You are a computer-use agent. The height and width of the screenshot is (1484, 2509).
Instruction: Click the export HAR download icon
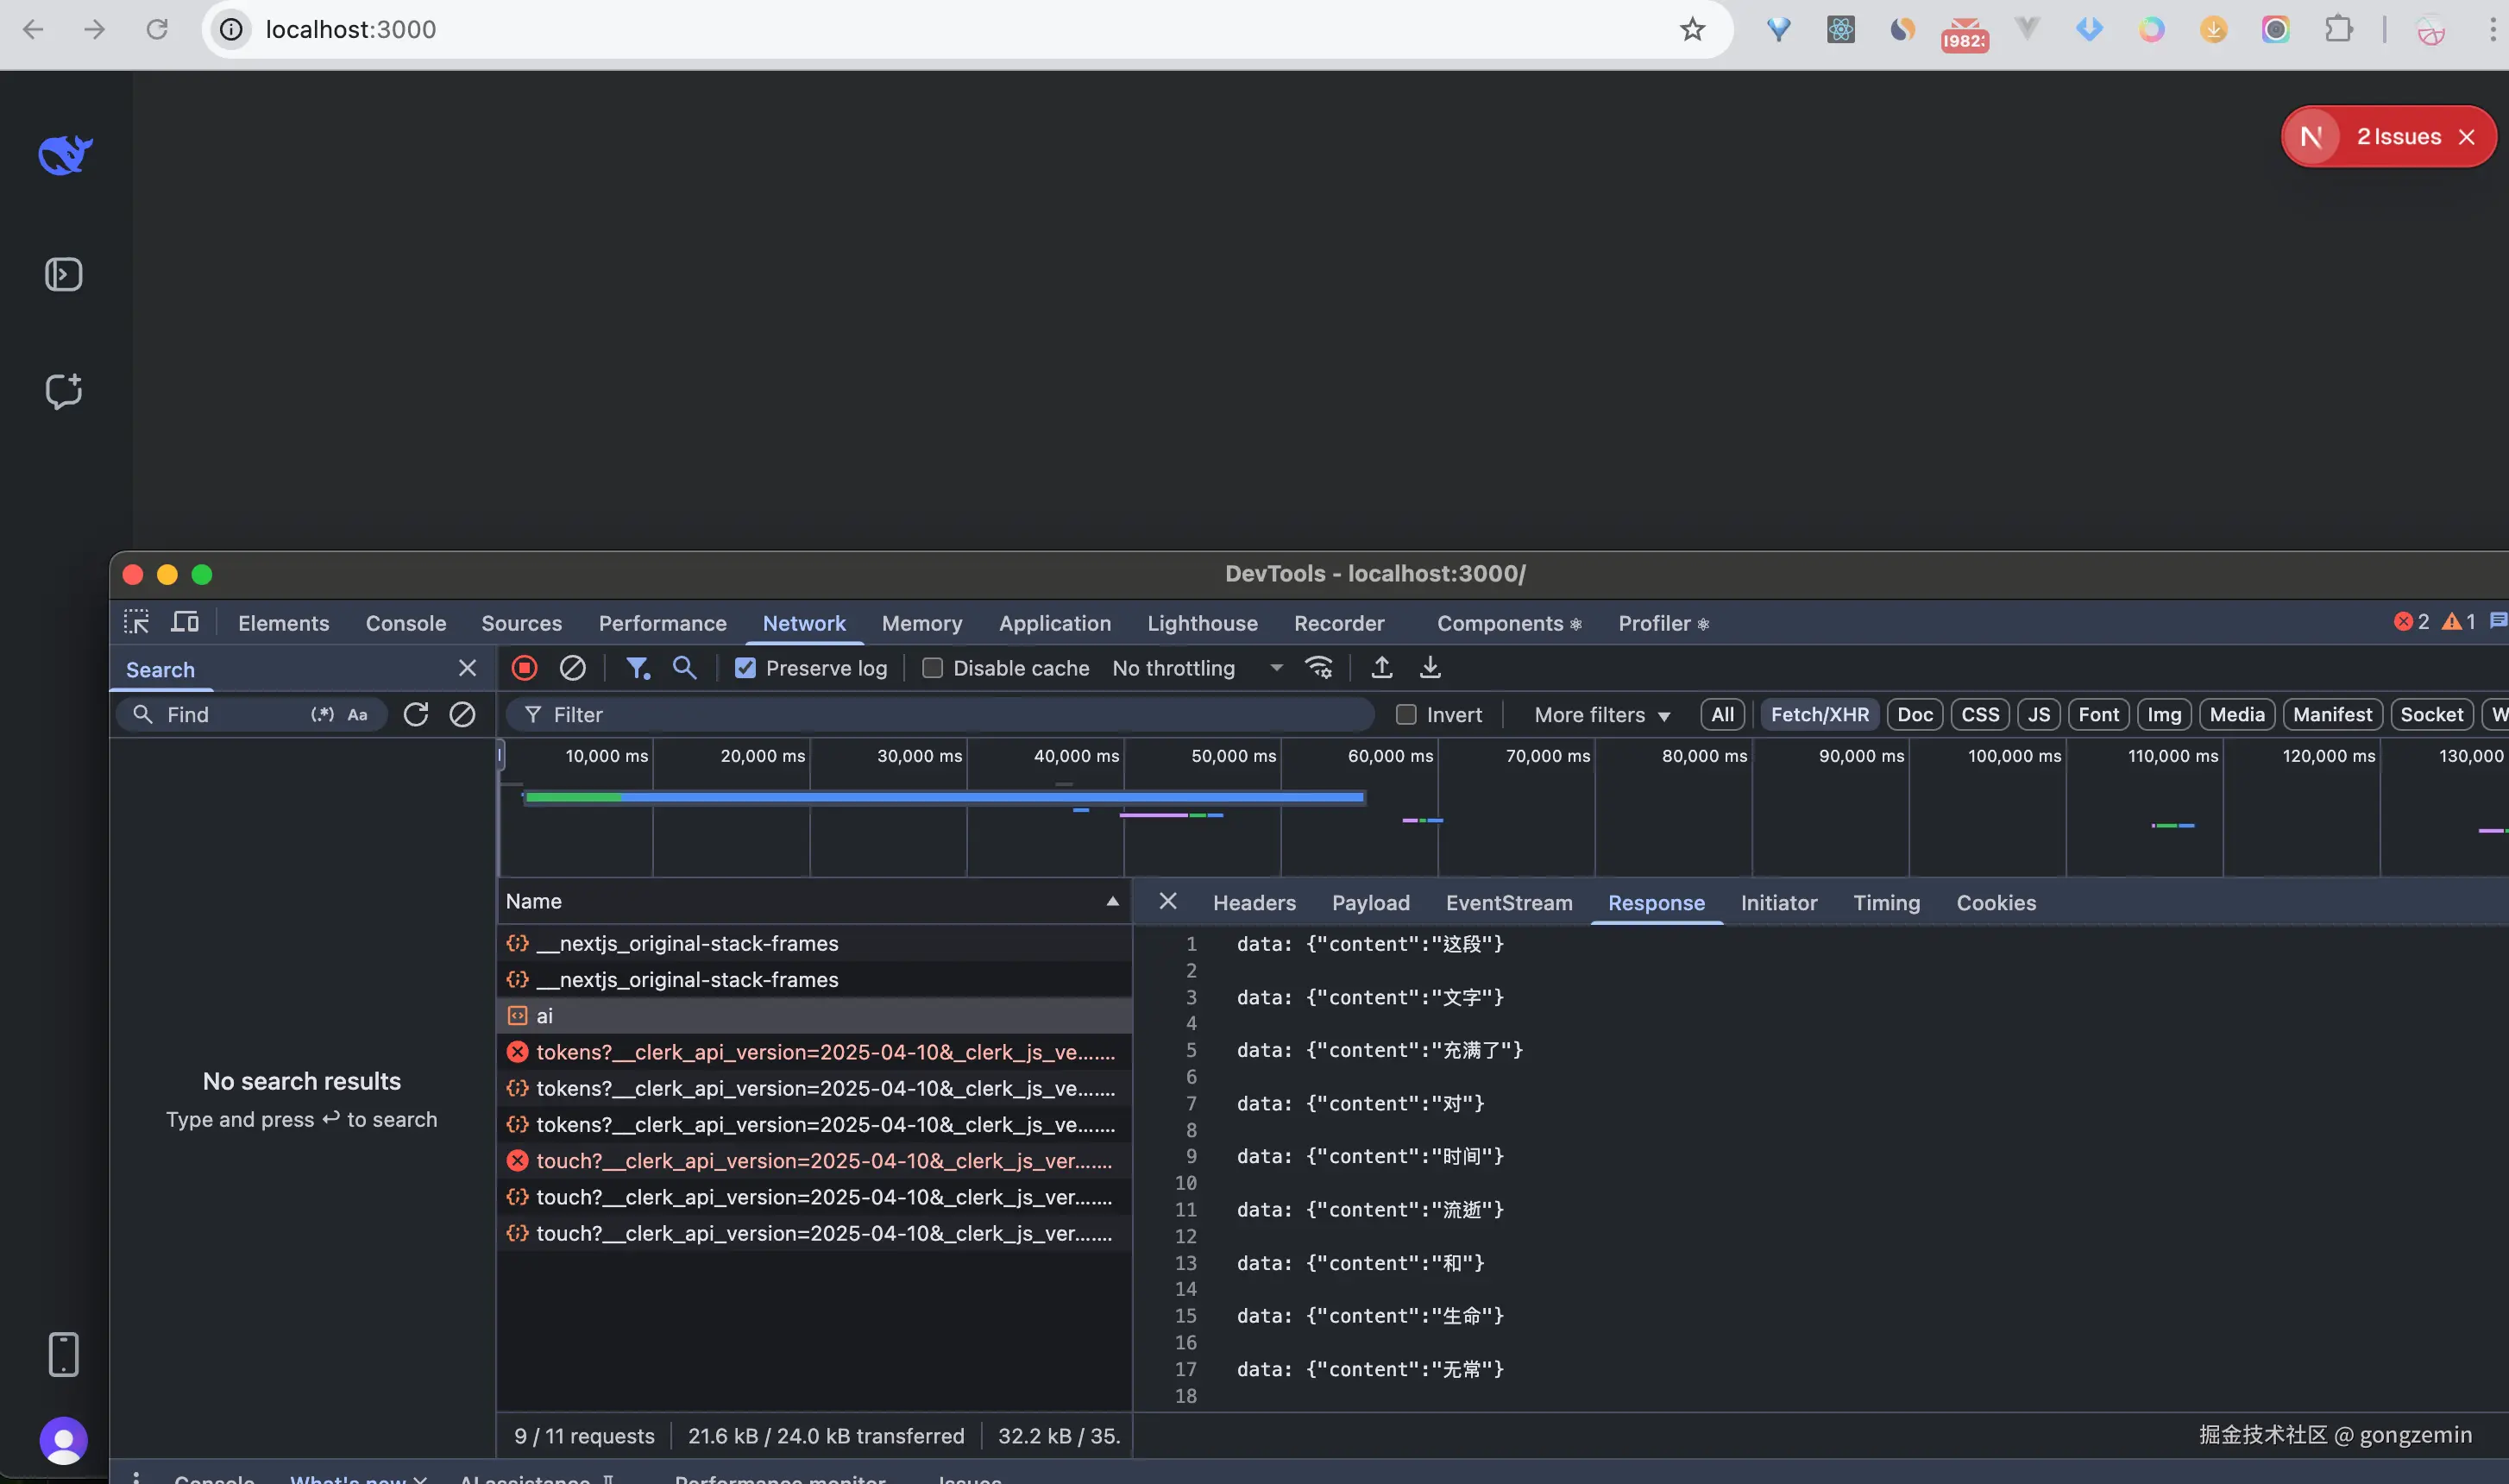(x=1430, y=668)
